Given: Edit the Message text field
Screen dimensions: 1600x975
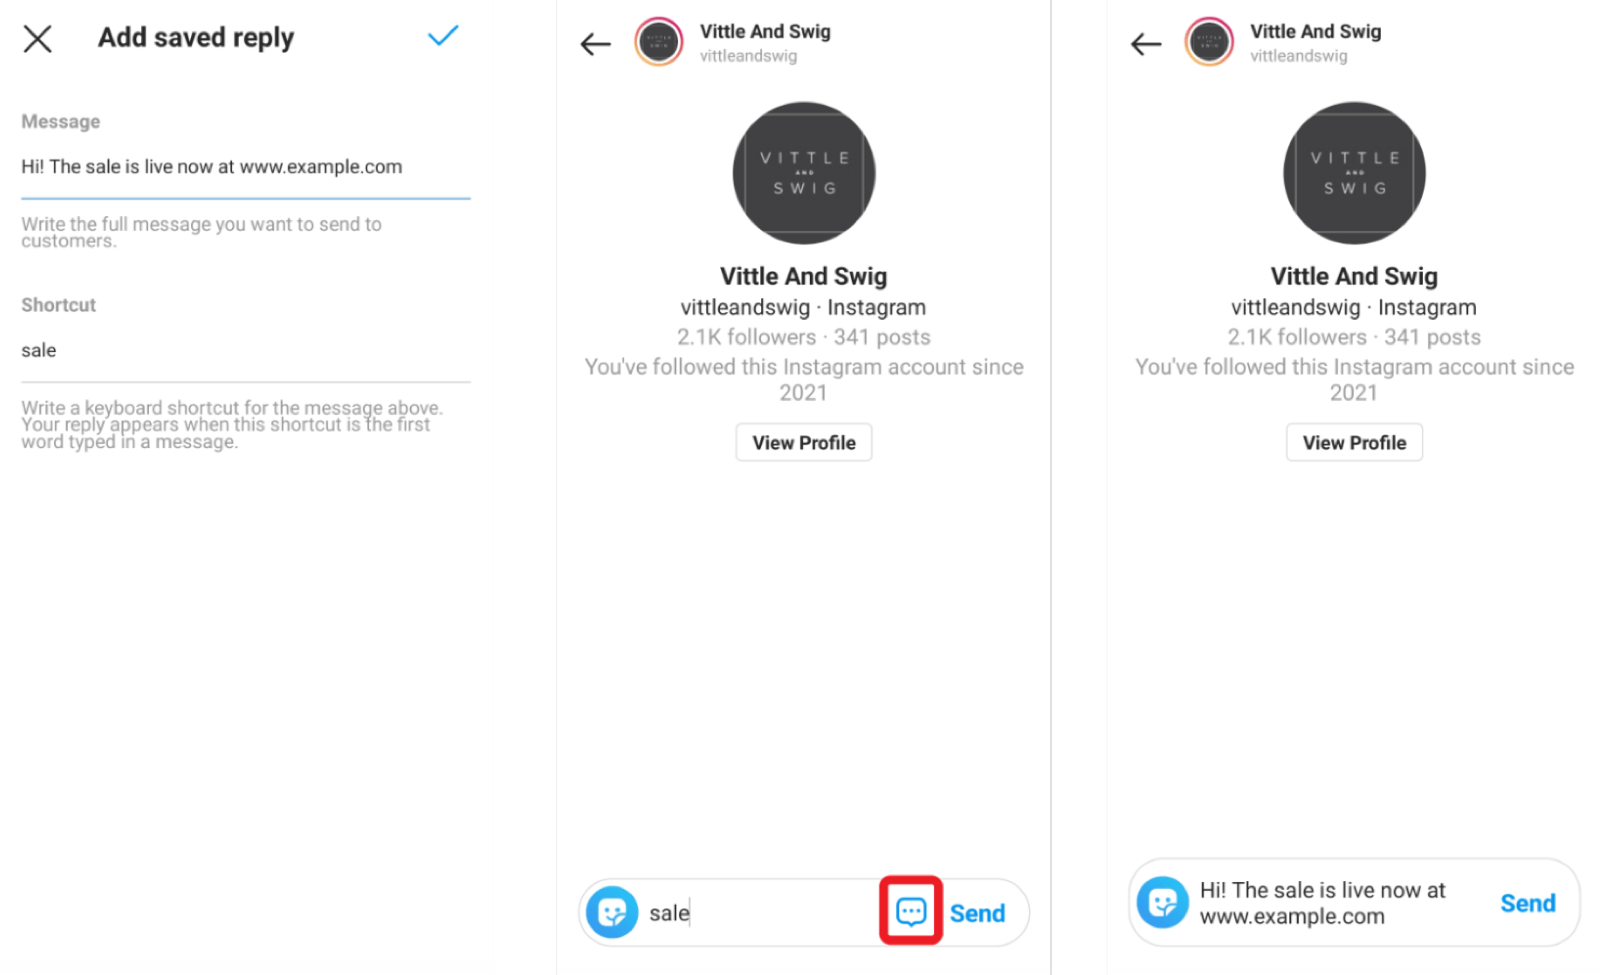Looking at the screenshot, I should [246, 167].
